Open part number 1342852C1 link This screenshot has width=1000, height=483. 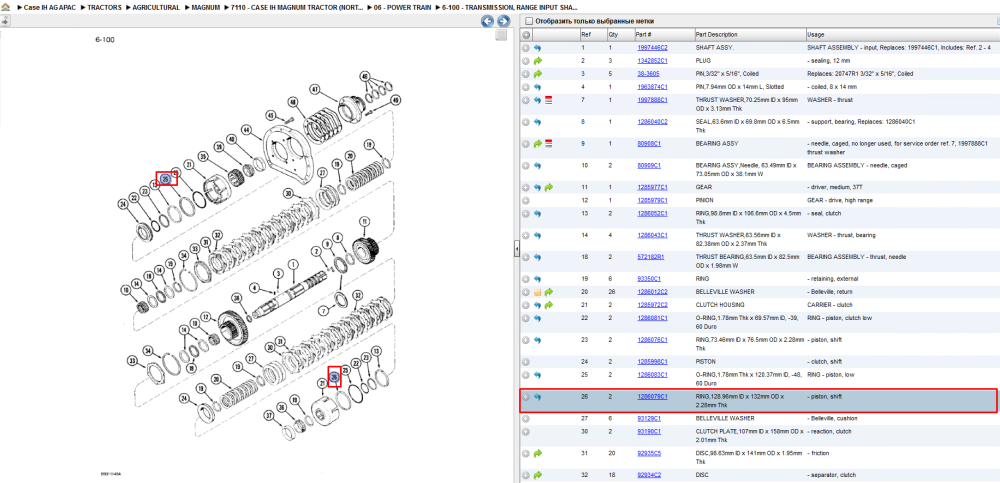(x=652, y=61)
